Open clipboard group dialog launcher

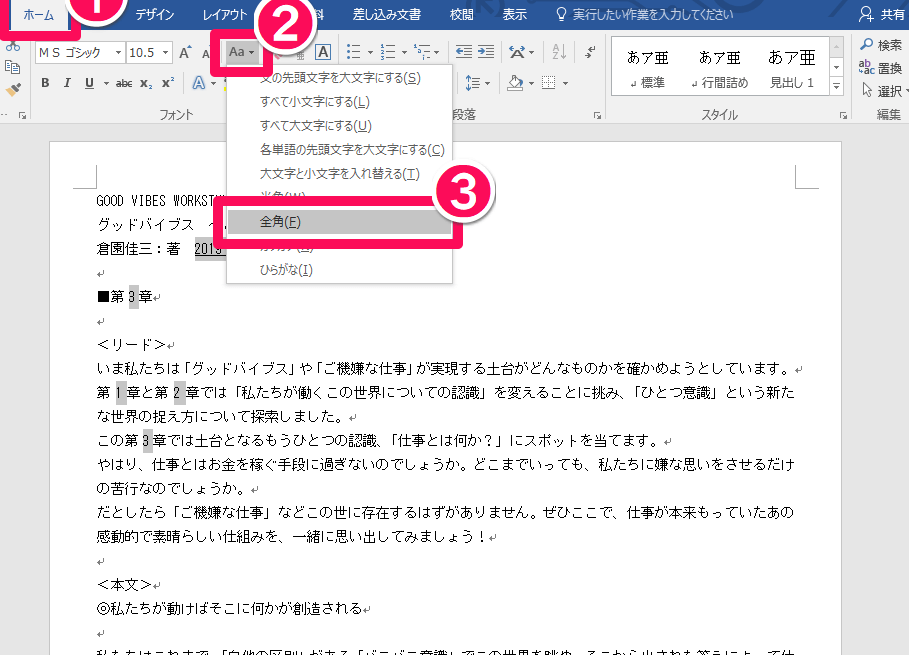click(x=22, y=116)
